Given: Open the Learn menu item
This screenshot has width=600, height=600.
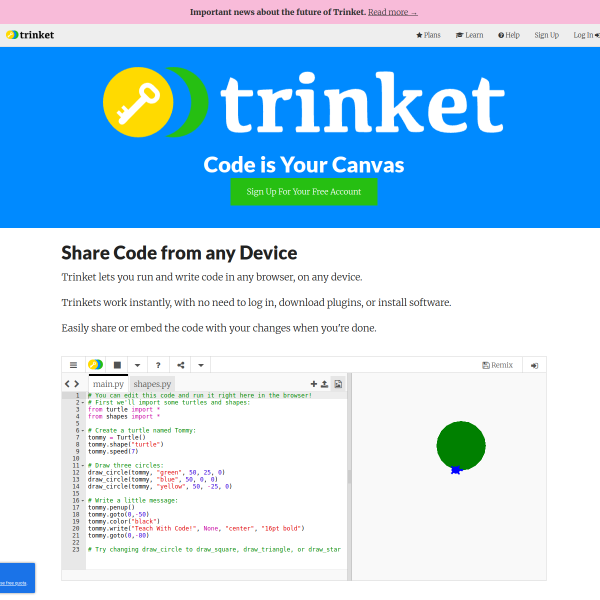Looking at the screenshot, I should pos(469,35).
